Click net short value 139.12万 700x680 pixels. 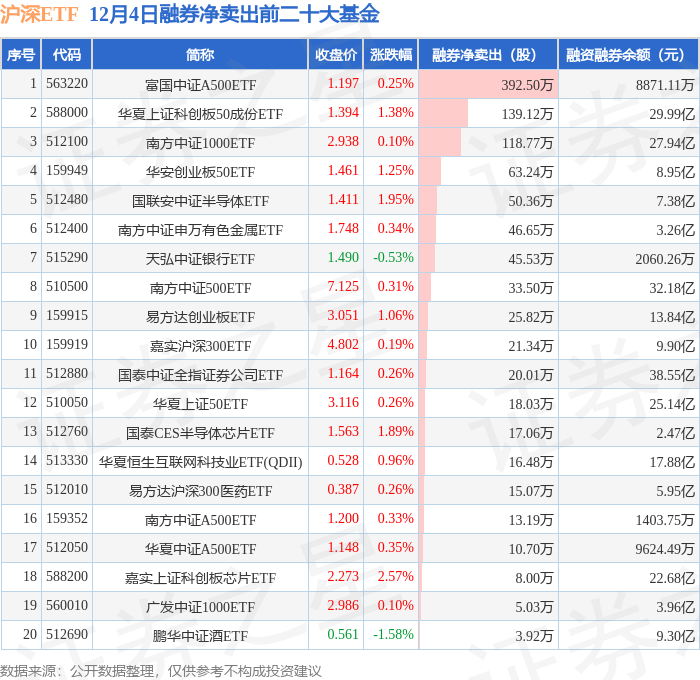point(527,114)
